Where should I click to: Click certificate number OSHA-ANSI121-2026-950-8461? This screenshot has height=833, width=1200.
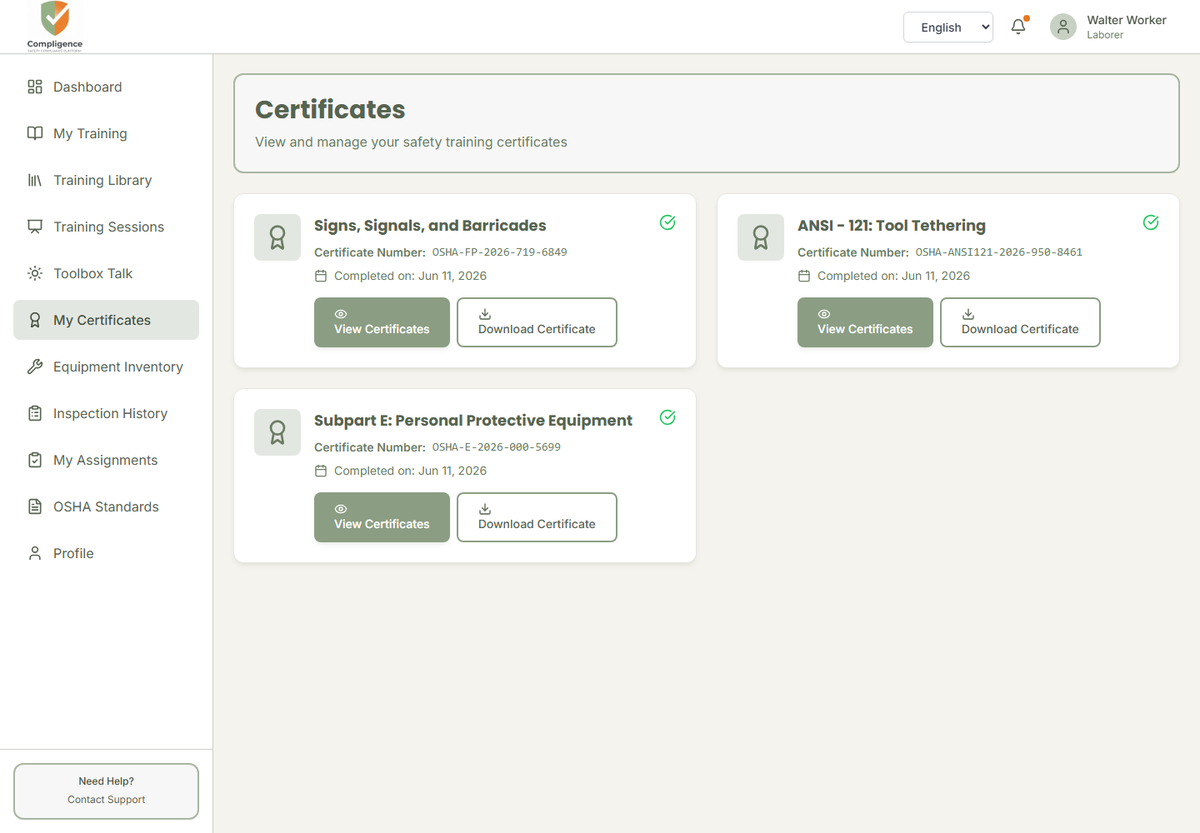click(999, 252)
